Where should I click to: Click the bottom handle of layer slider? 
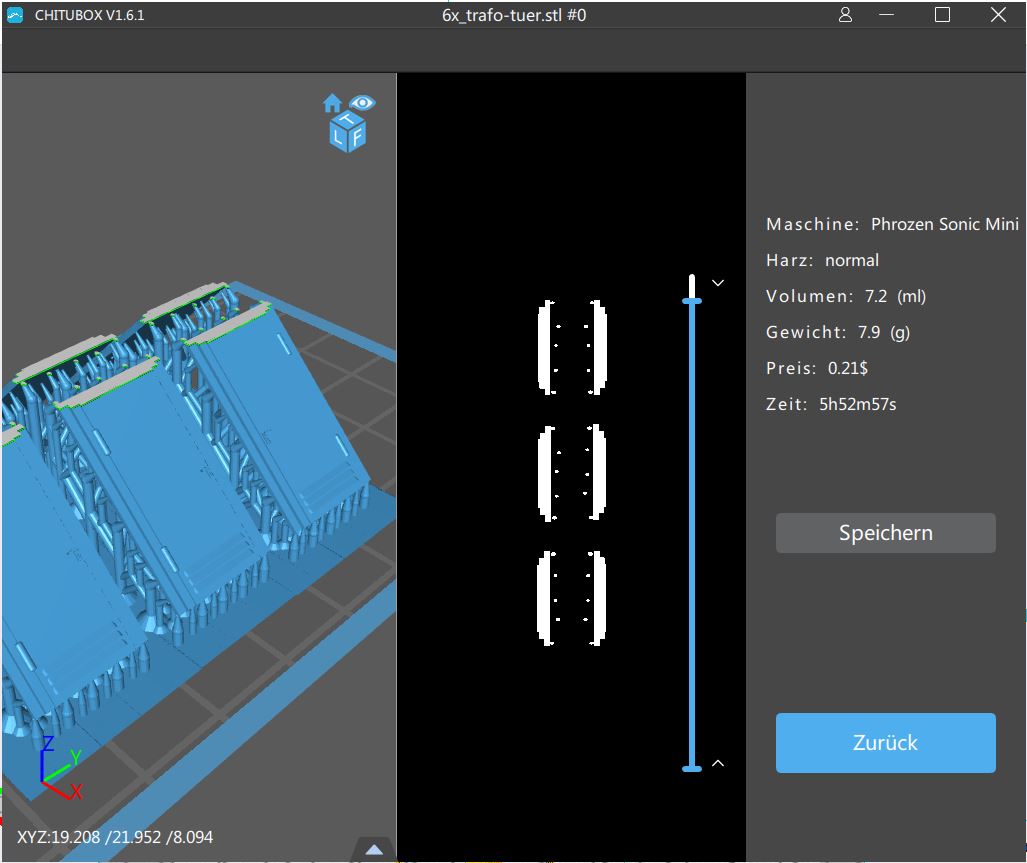(x=692, y=768)
